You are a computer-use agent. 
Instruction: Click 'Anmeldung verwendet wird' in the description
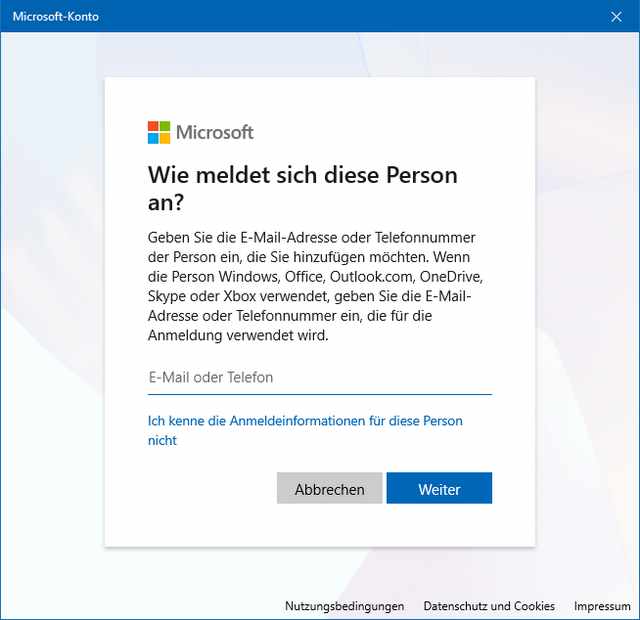click(x=238, y=336)
